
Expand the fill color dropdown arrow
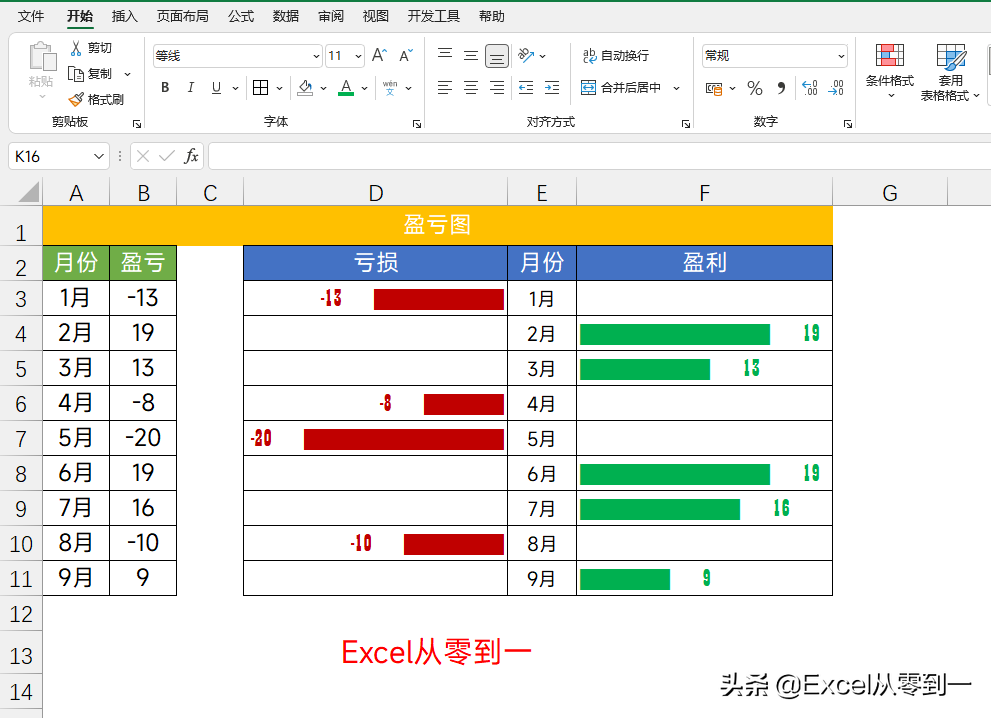pos(323,88)
